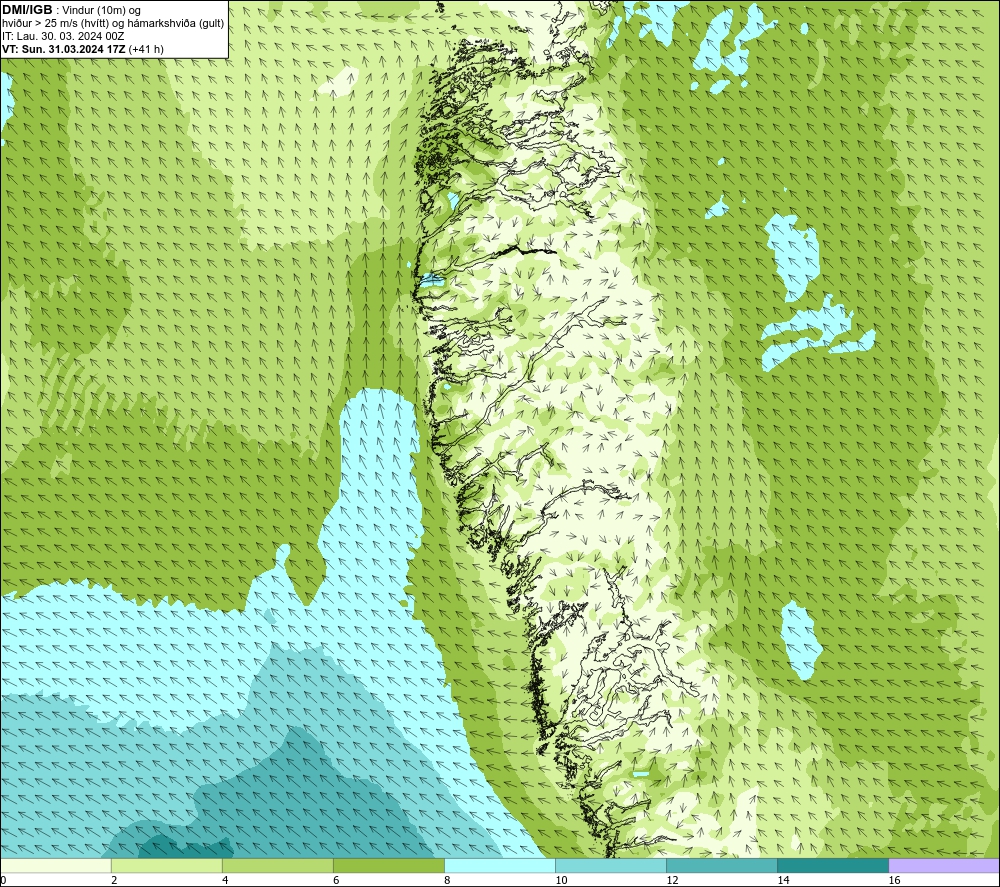Click the dark teal 14–16 m/s legend swatch

(x=832, y=865)
